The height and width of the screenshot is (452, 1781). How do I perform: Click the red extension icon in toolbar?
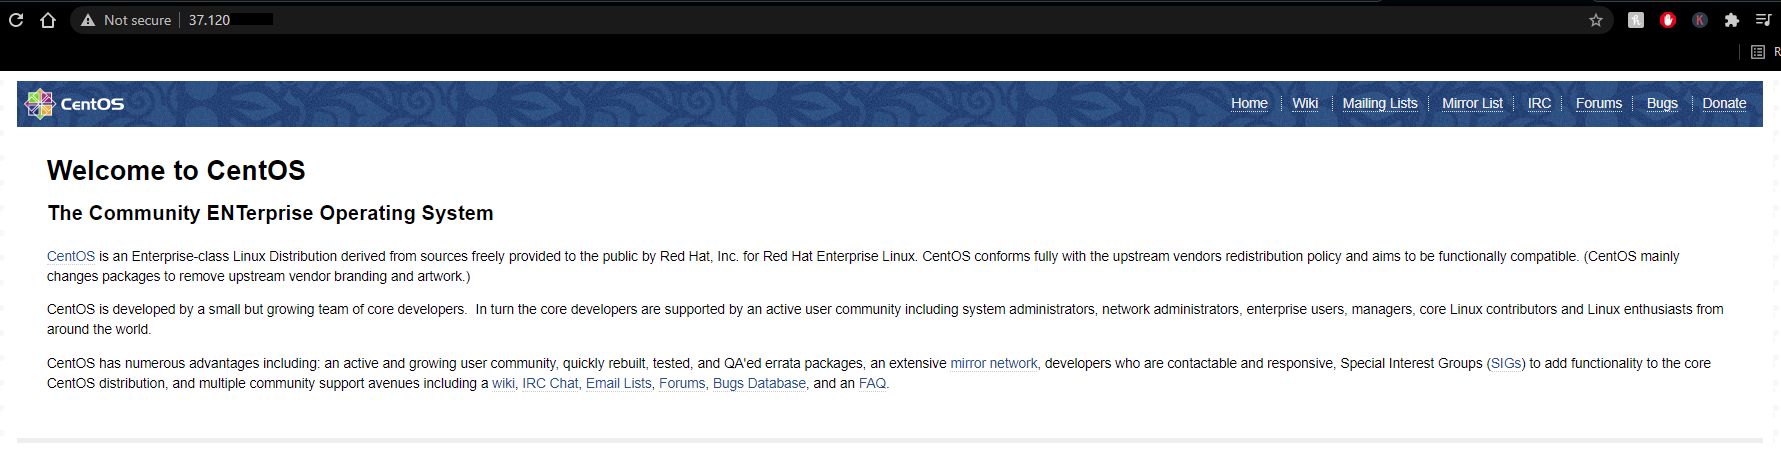pos(1668,20)
